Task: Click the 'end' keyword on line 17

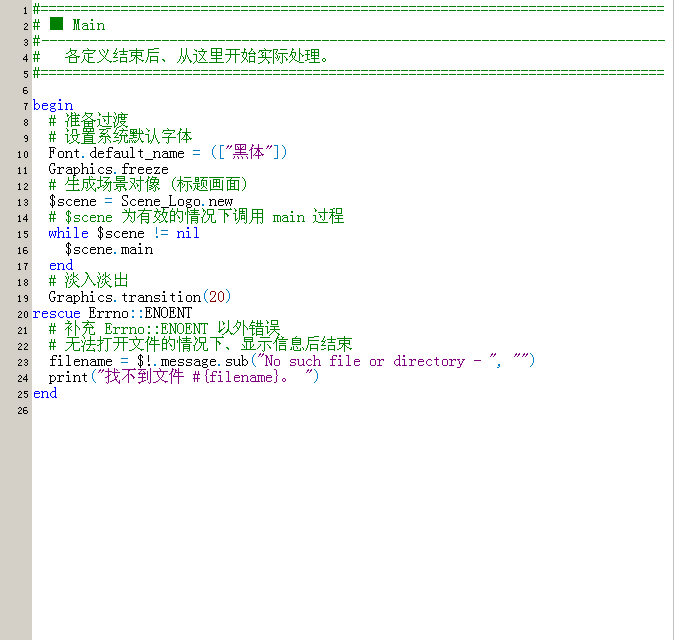Action: pos(61,266)
